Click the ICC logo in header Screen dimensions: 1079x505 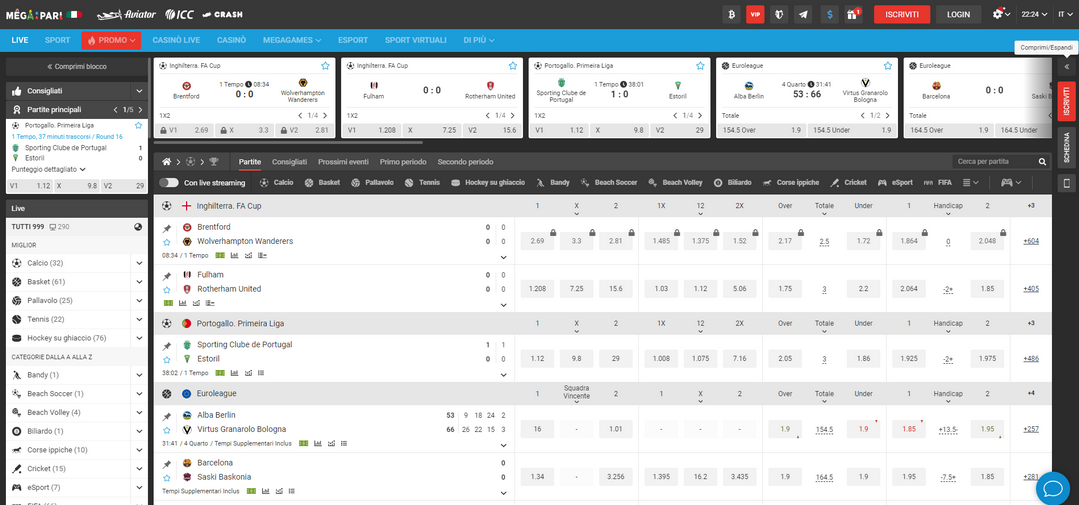(180, 14)
